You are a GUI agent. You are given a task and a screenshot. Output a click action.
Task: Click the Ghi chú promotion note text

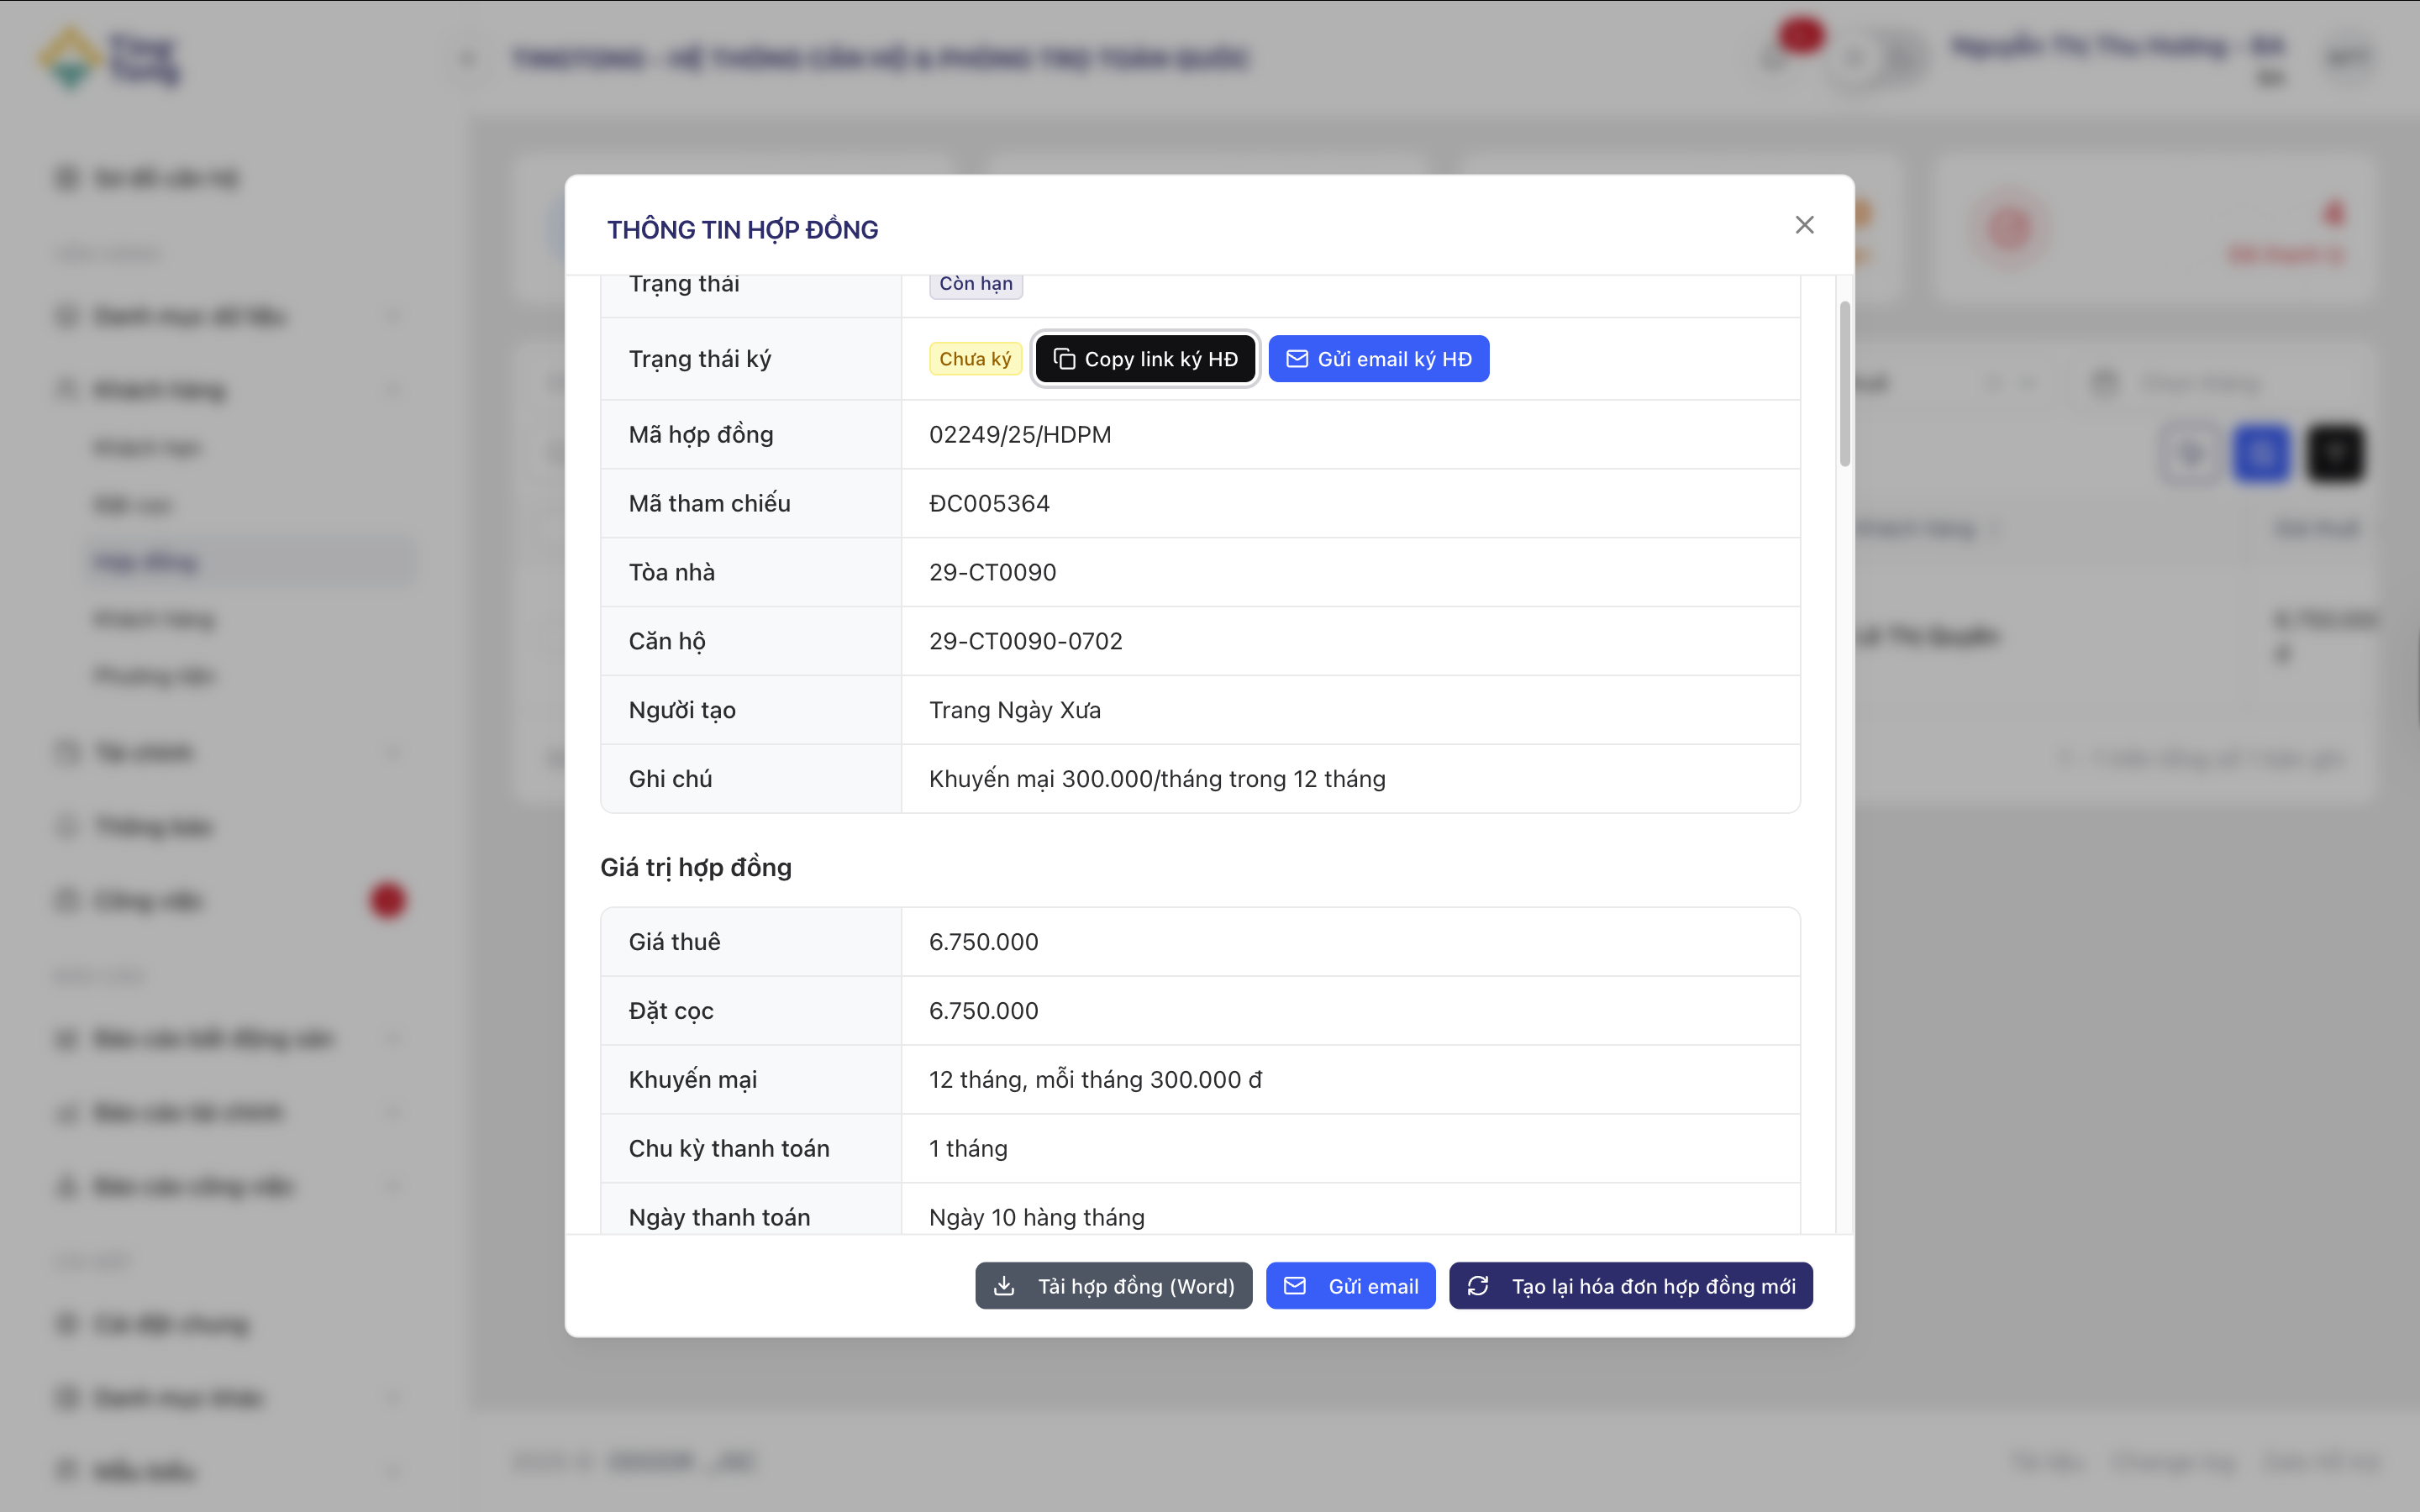[1156, 779]
